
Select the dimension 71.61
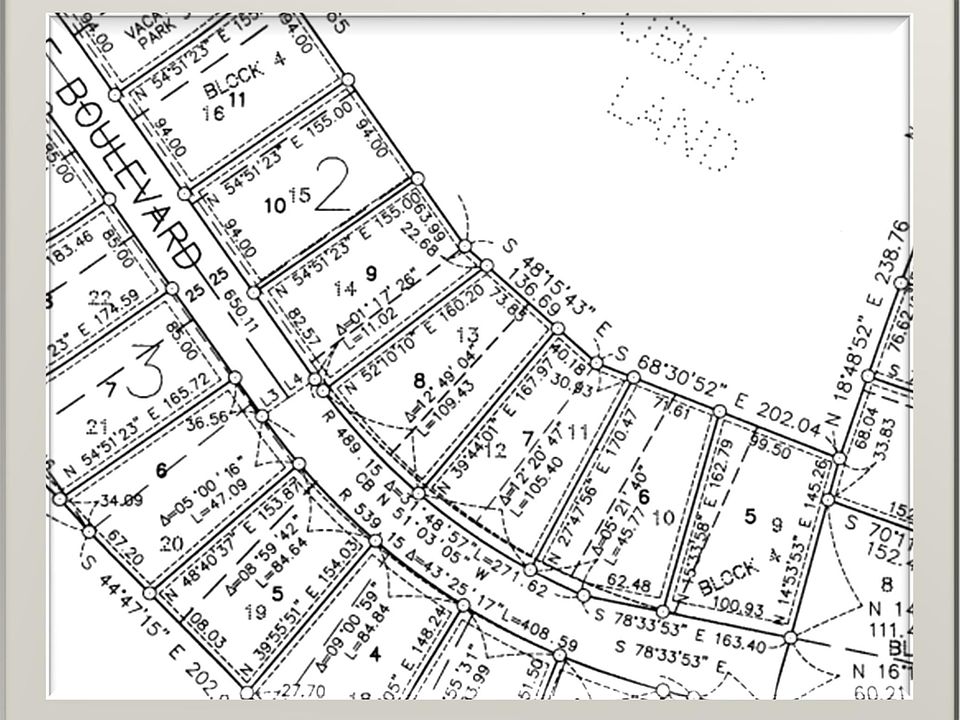pos(670,406)
